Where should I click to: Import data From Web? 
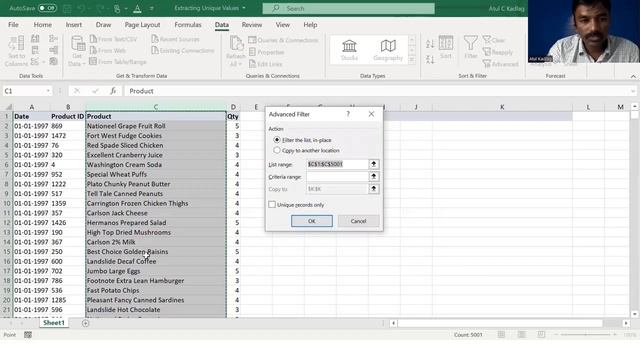(108, 51)
